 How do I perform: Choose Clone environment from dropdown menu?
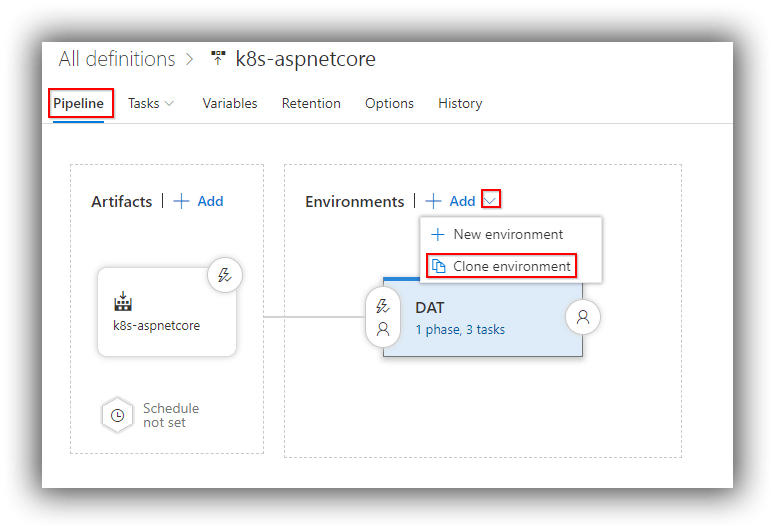tap(501, 266)
